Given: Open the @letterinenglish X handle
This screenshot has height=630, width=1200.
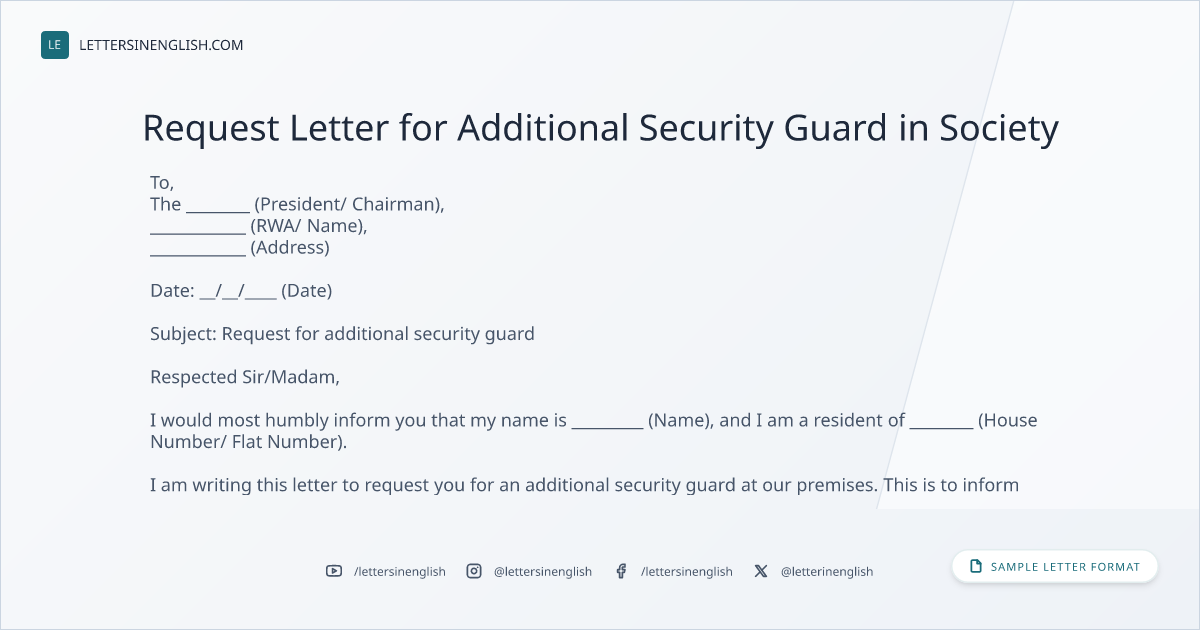Looking at the screenshot, I should point(827,571).
